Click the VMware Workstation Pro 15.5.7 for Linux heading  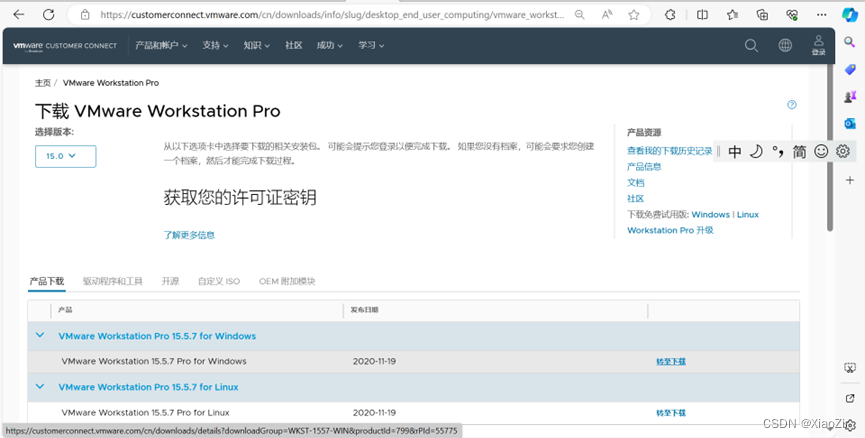pyautogui.click(x=148, y=387)
